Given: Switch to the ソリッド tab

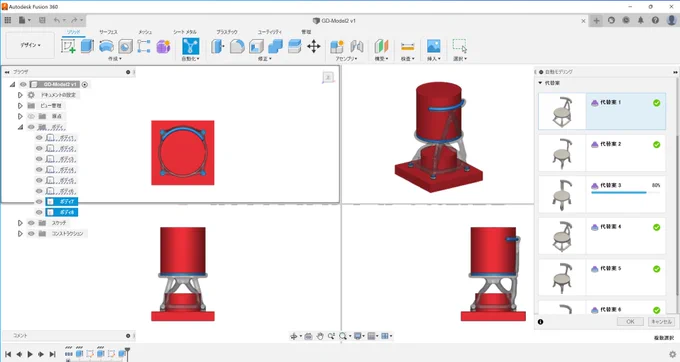Looking at the screenshot, I should point(73,32).
